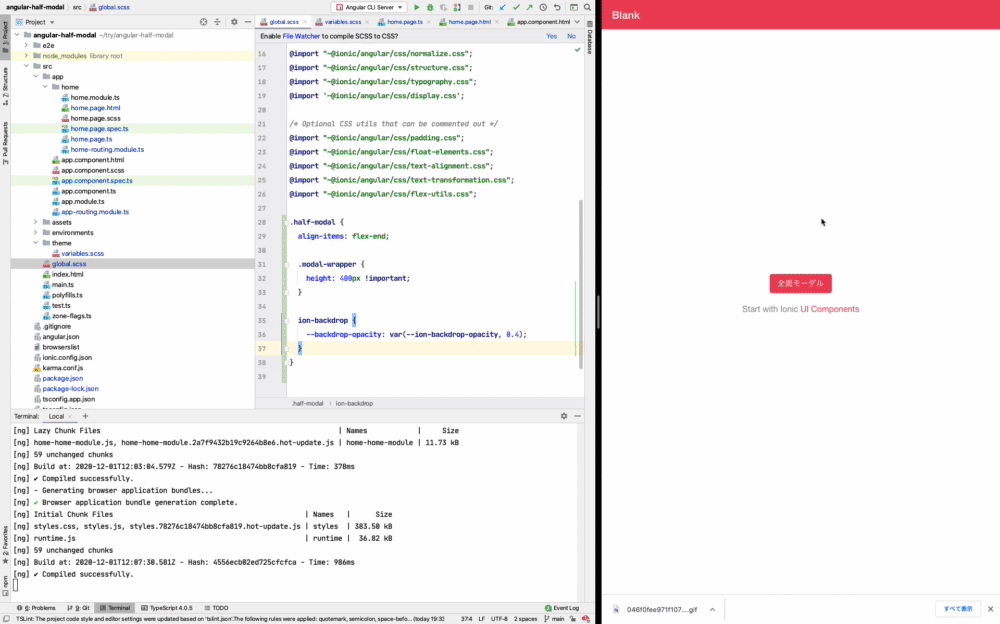
Task: Start debugging with the bug icon
Action: [430, 8]
